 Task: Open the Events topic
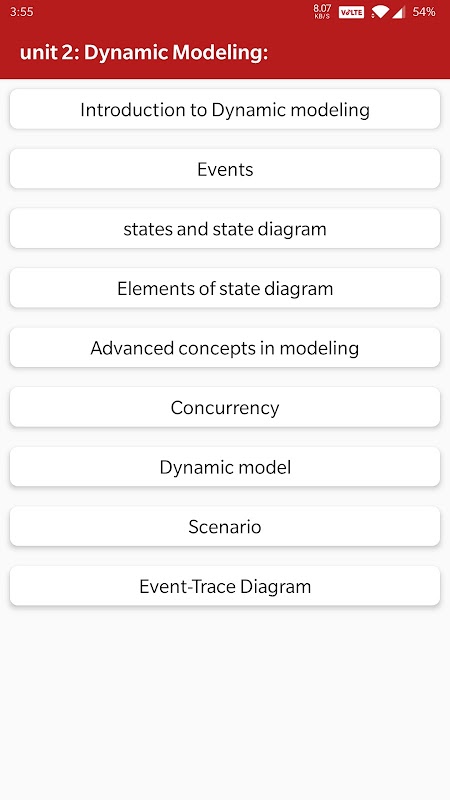[225, 169]
